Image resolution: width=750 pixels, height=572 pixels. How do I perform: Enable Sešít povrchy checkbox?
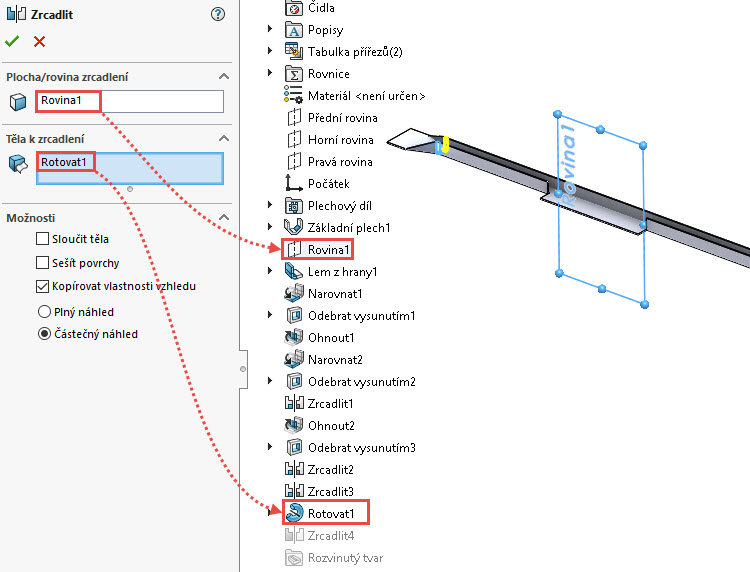point(43,263)
